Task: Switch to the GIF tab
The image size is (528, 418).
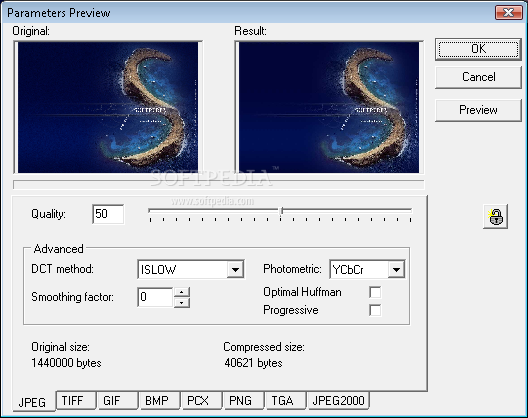Action: click(x=118, y=401)
